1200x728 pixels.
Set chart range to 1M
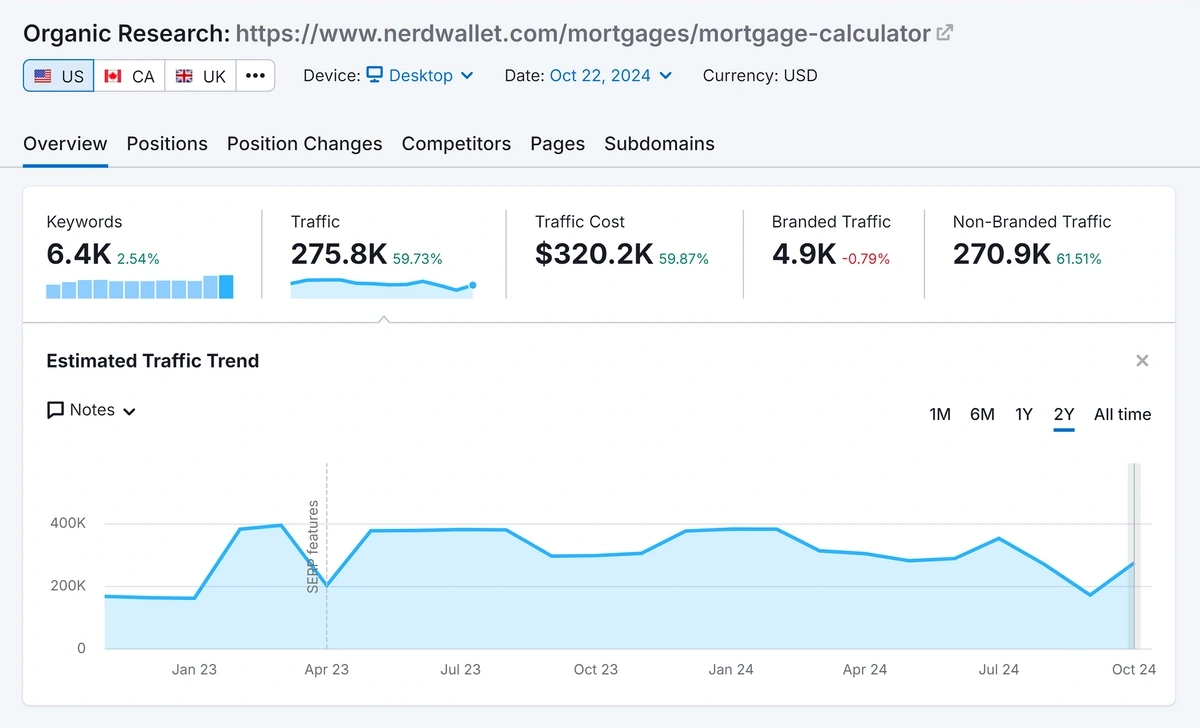[940, 414]
